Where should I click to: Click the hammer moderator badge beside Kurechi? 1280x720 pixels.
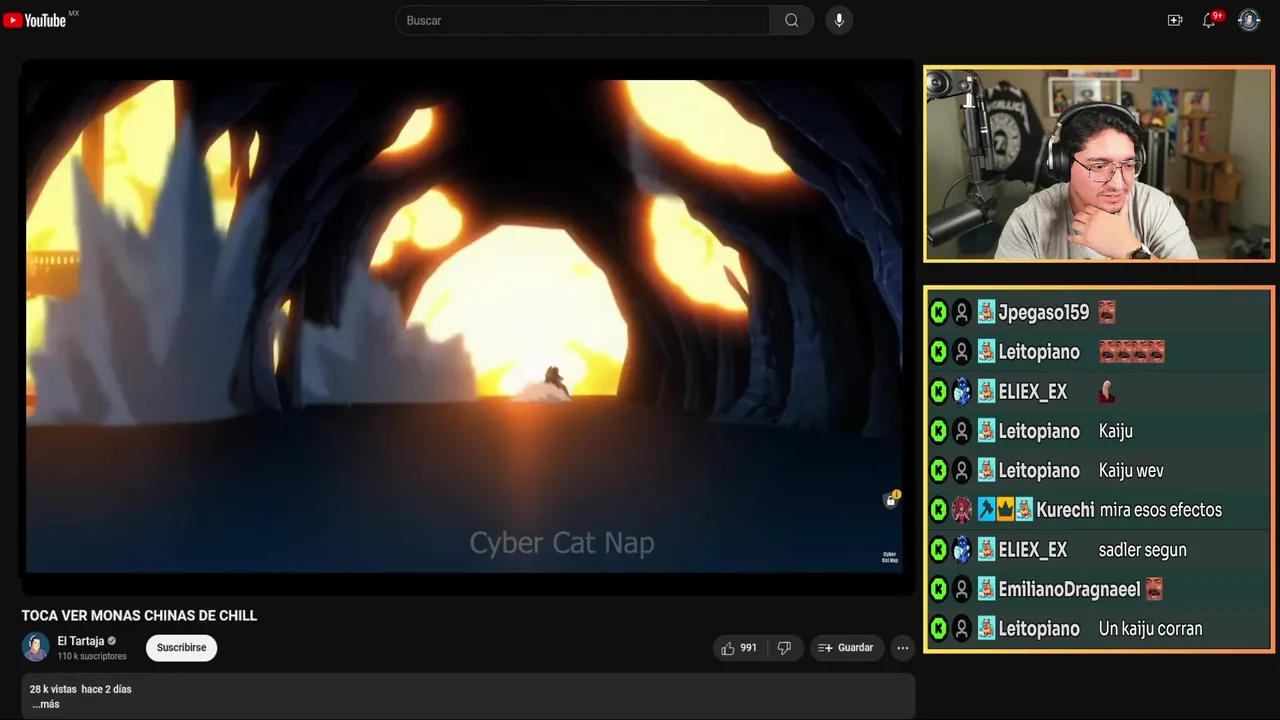click(x=986, y=510)
